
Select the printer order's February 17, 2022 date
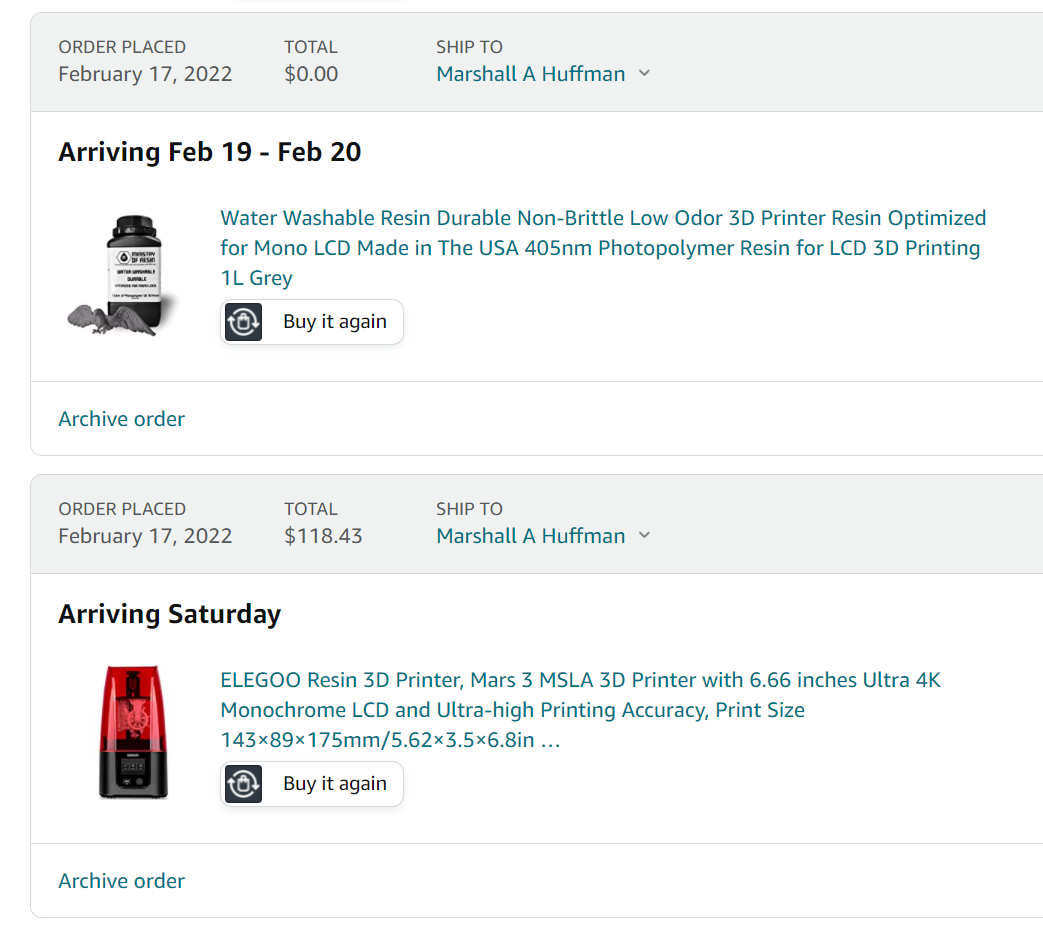(x=145, y=536)
